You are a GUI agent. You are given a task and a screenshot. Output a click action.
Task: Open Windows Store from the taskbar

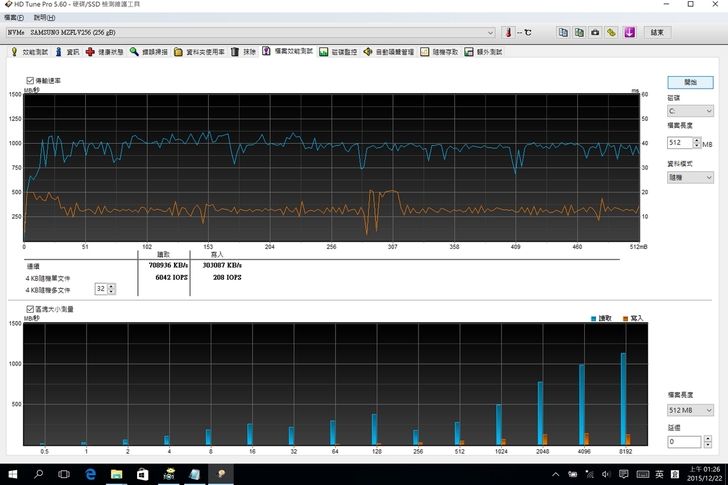[x=141, y=474]
